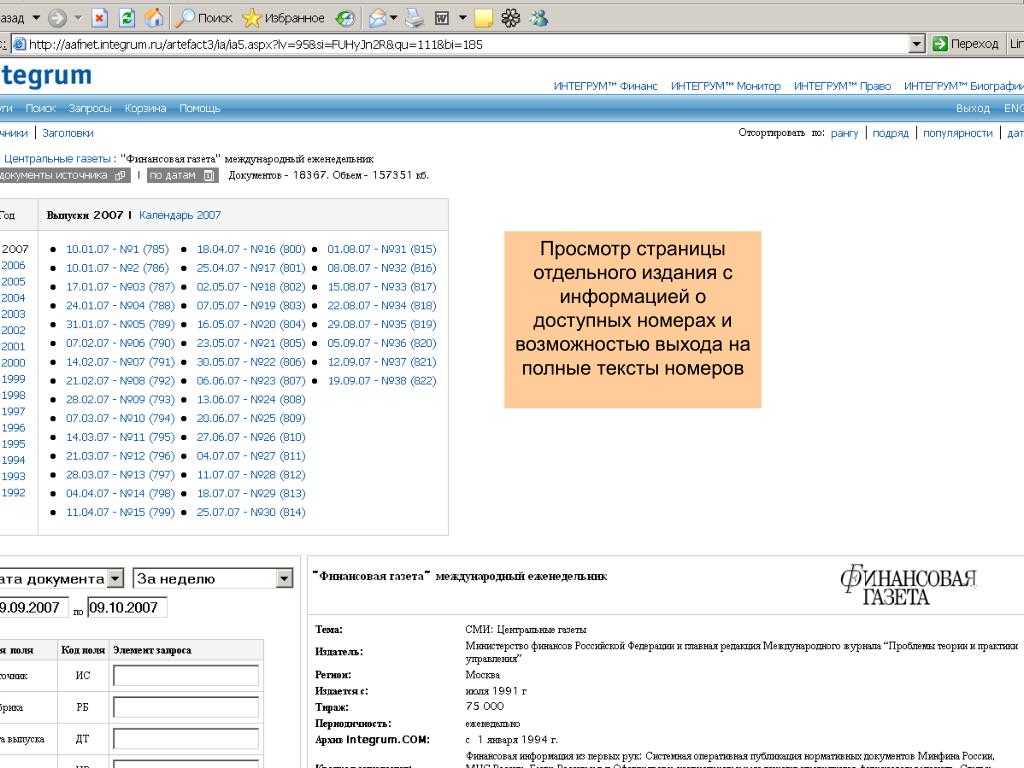
Task: Expand the address bar URL dropdown
Action: [x=917, y=44]
